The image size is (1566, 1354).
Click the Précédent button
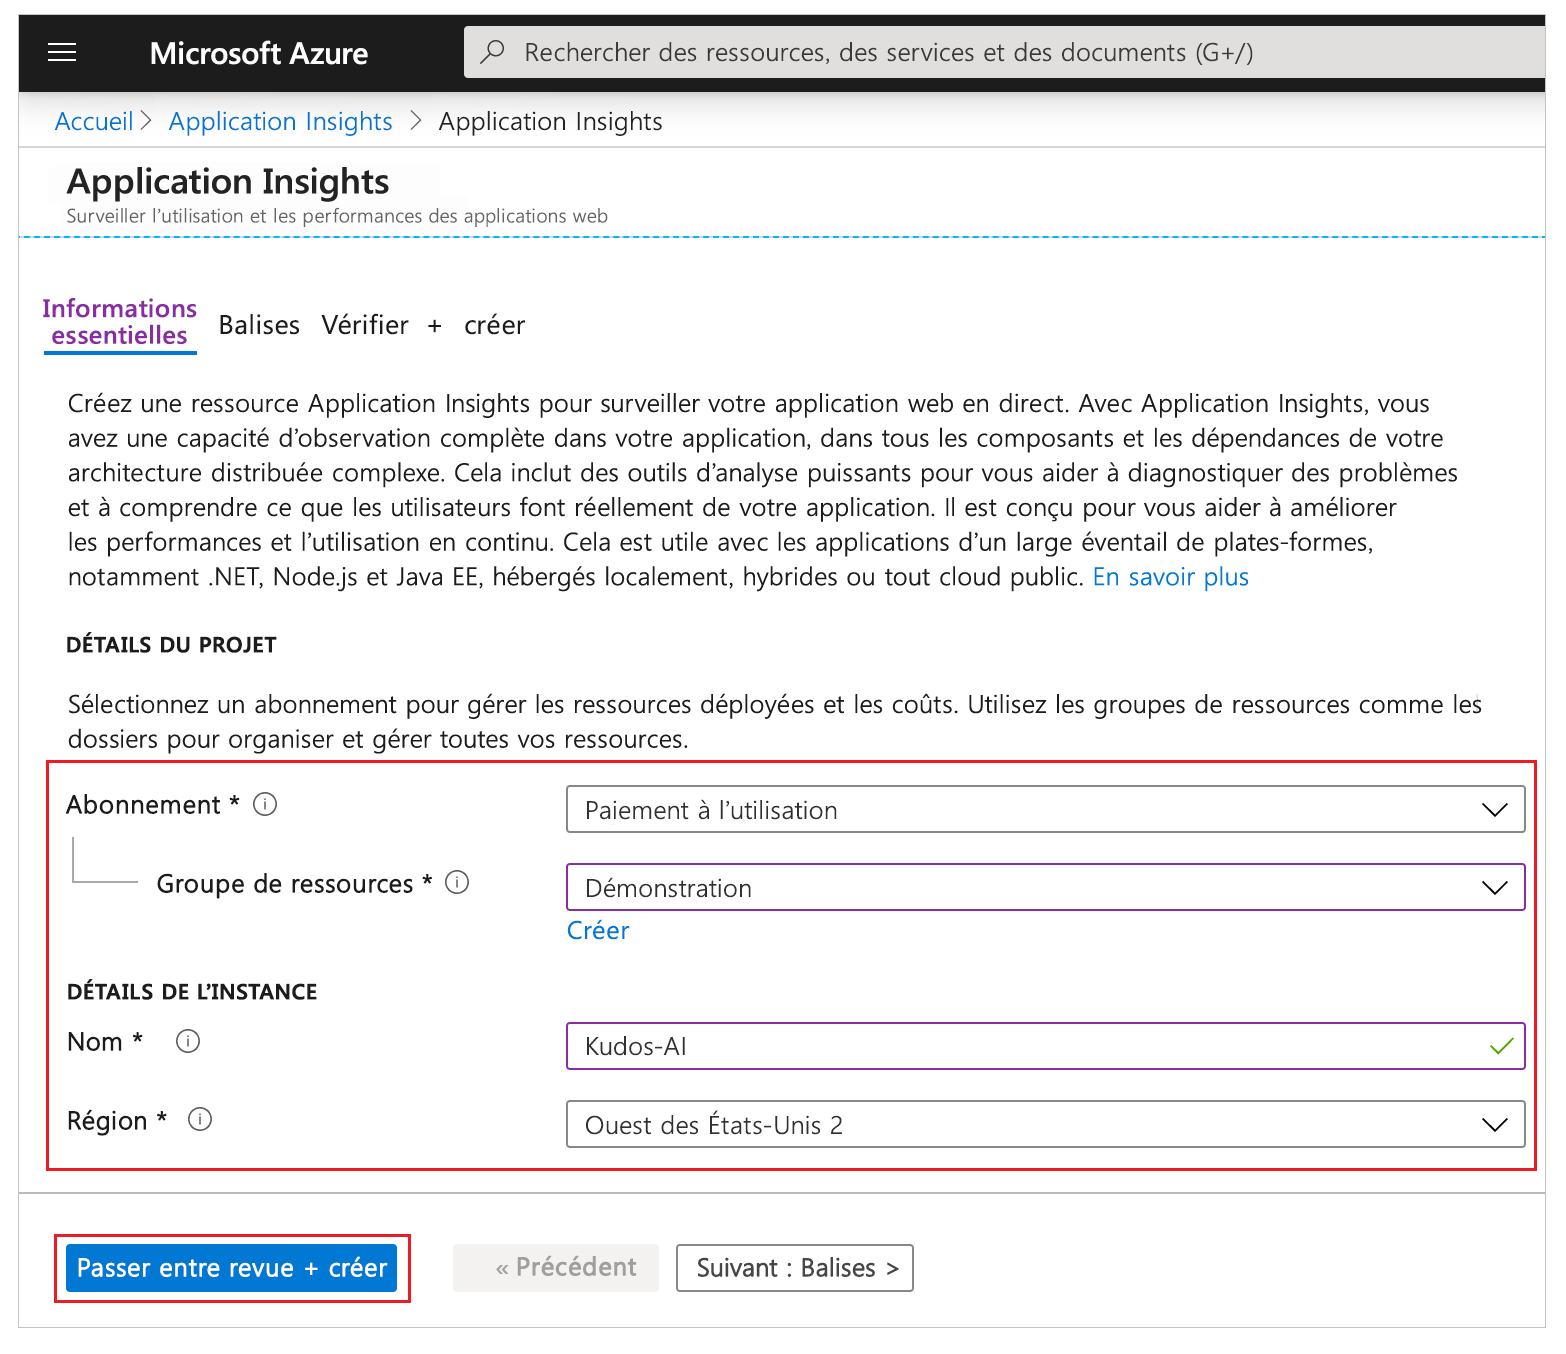click(x=556, y=1268)
